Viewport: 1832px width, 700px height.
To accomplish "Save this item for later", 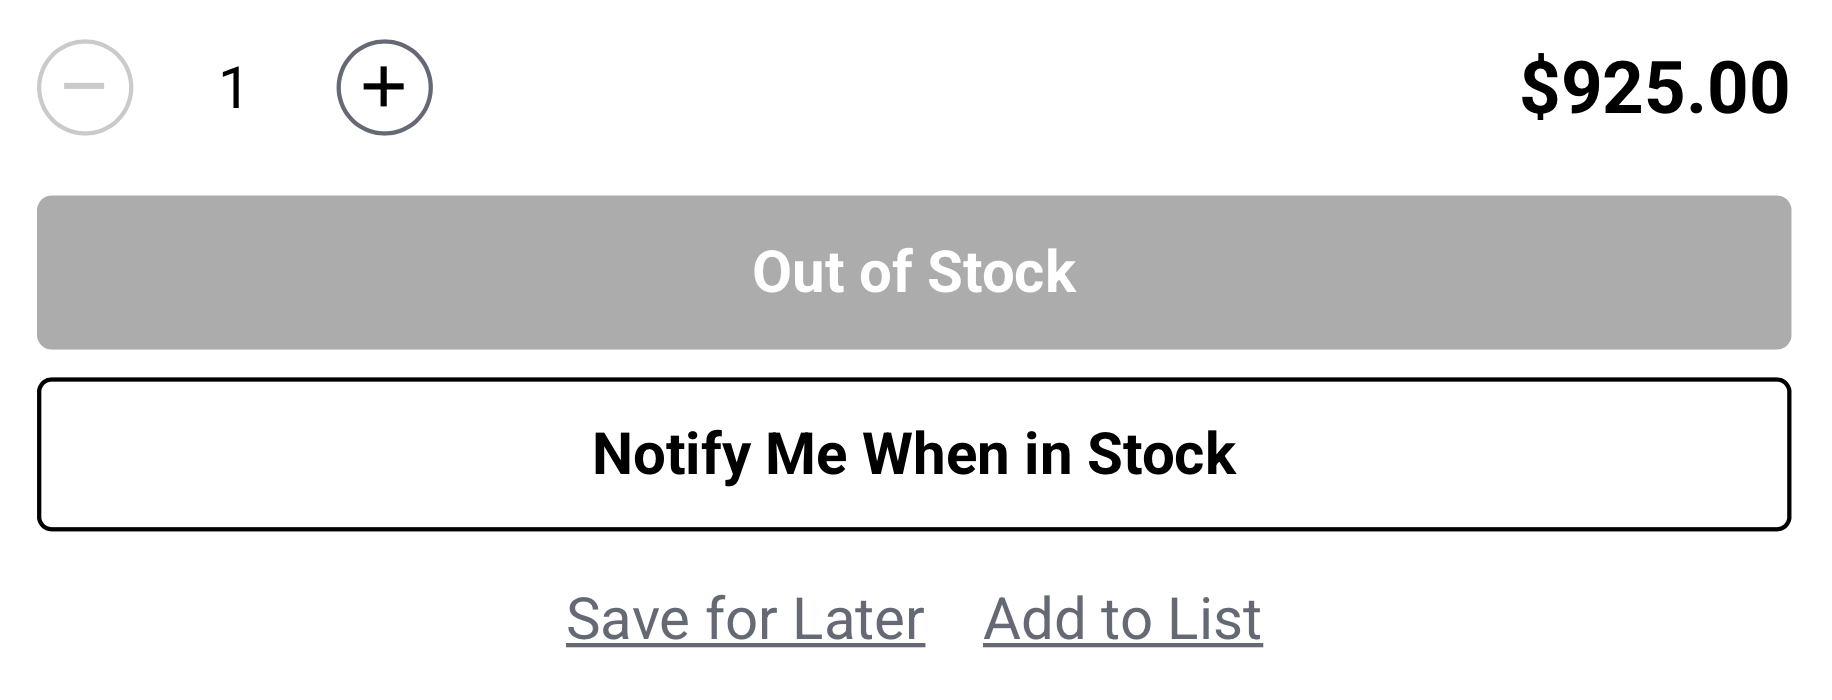I will (745, 619).
